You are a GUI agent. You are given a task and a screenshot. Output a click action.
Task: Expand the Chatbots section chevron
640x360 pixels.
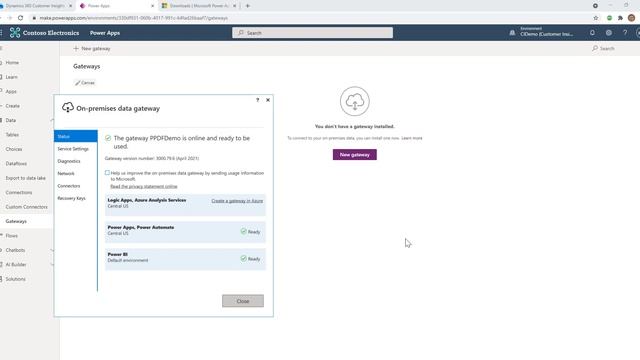(x=52, y=250)
